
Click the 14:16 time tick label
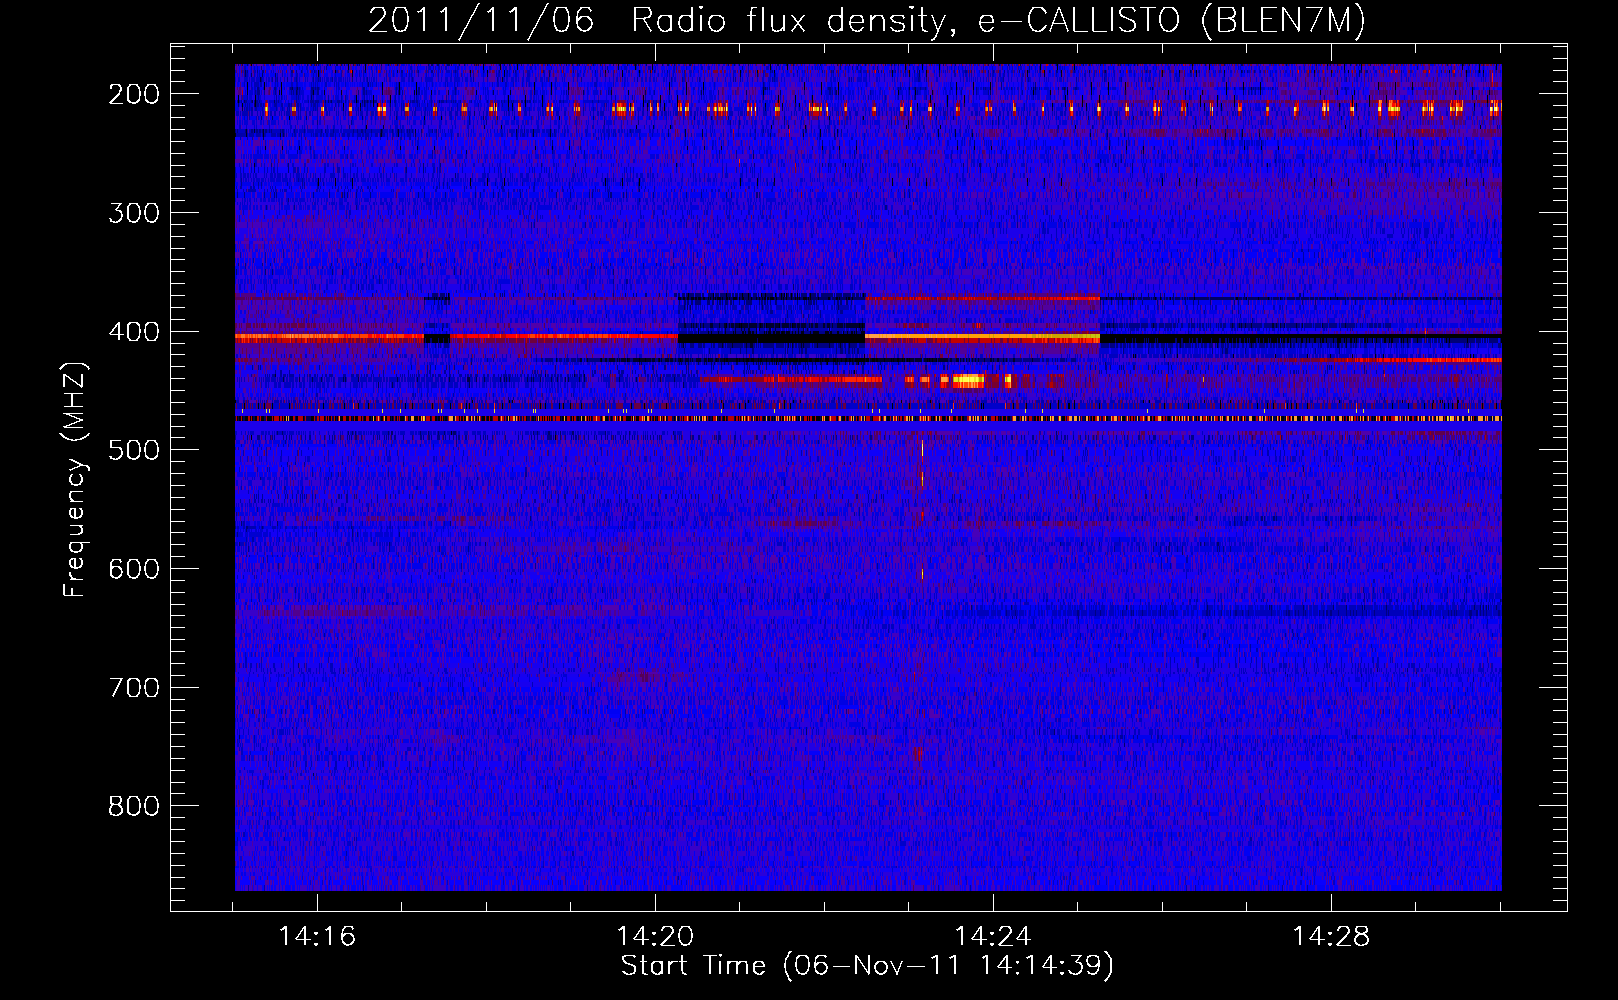point(317,937)
